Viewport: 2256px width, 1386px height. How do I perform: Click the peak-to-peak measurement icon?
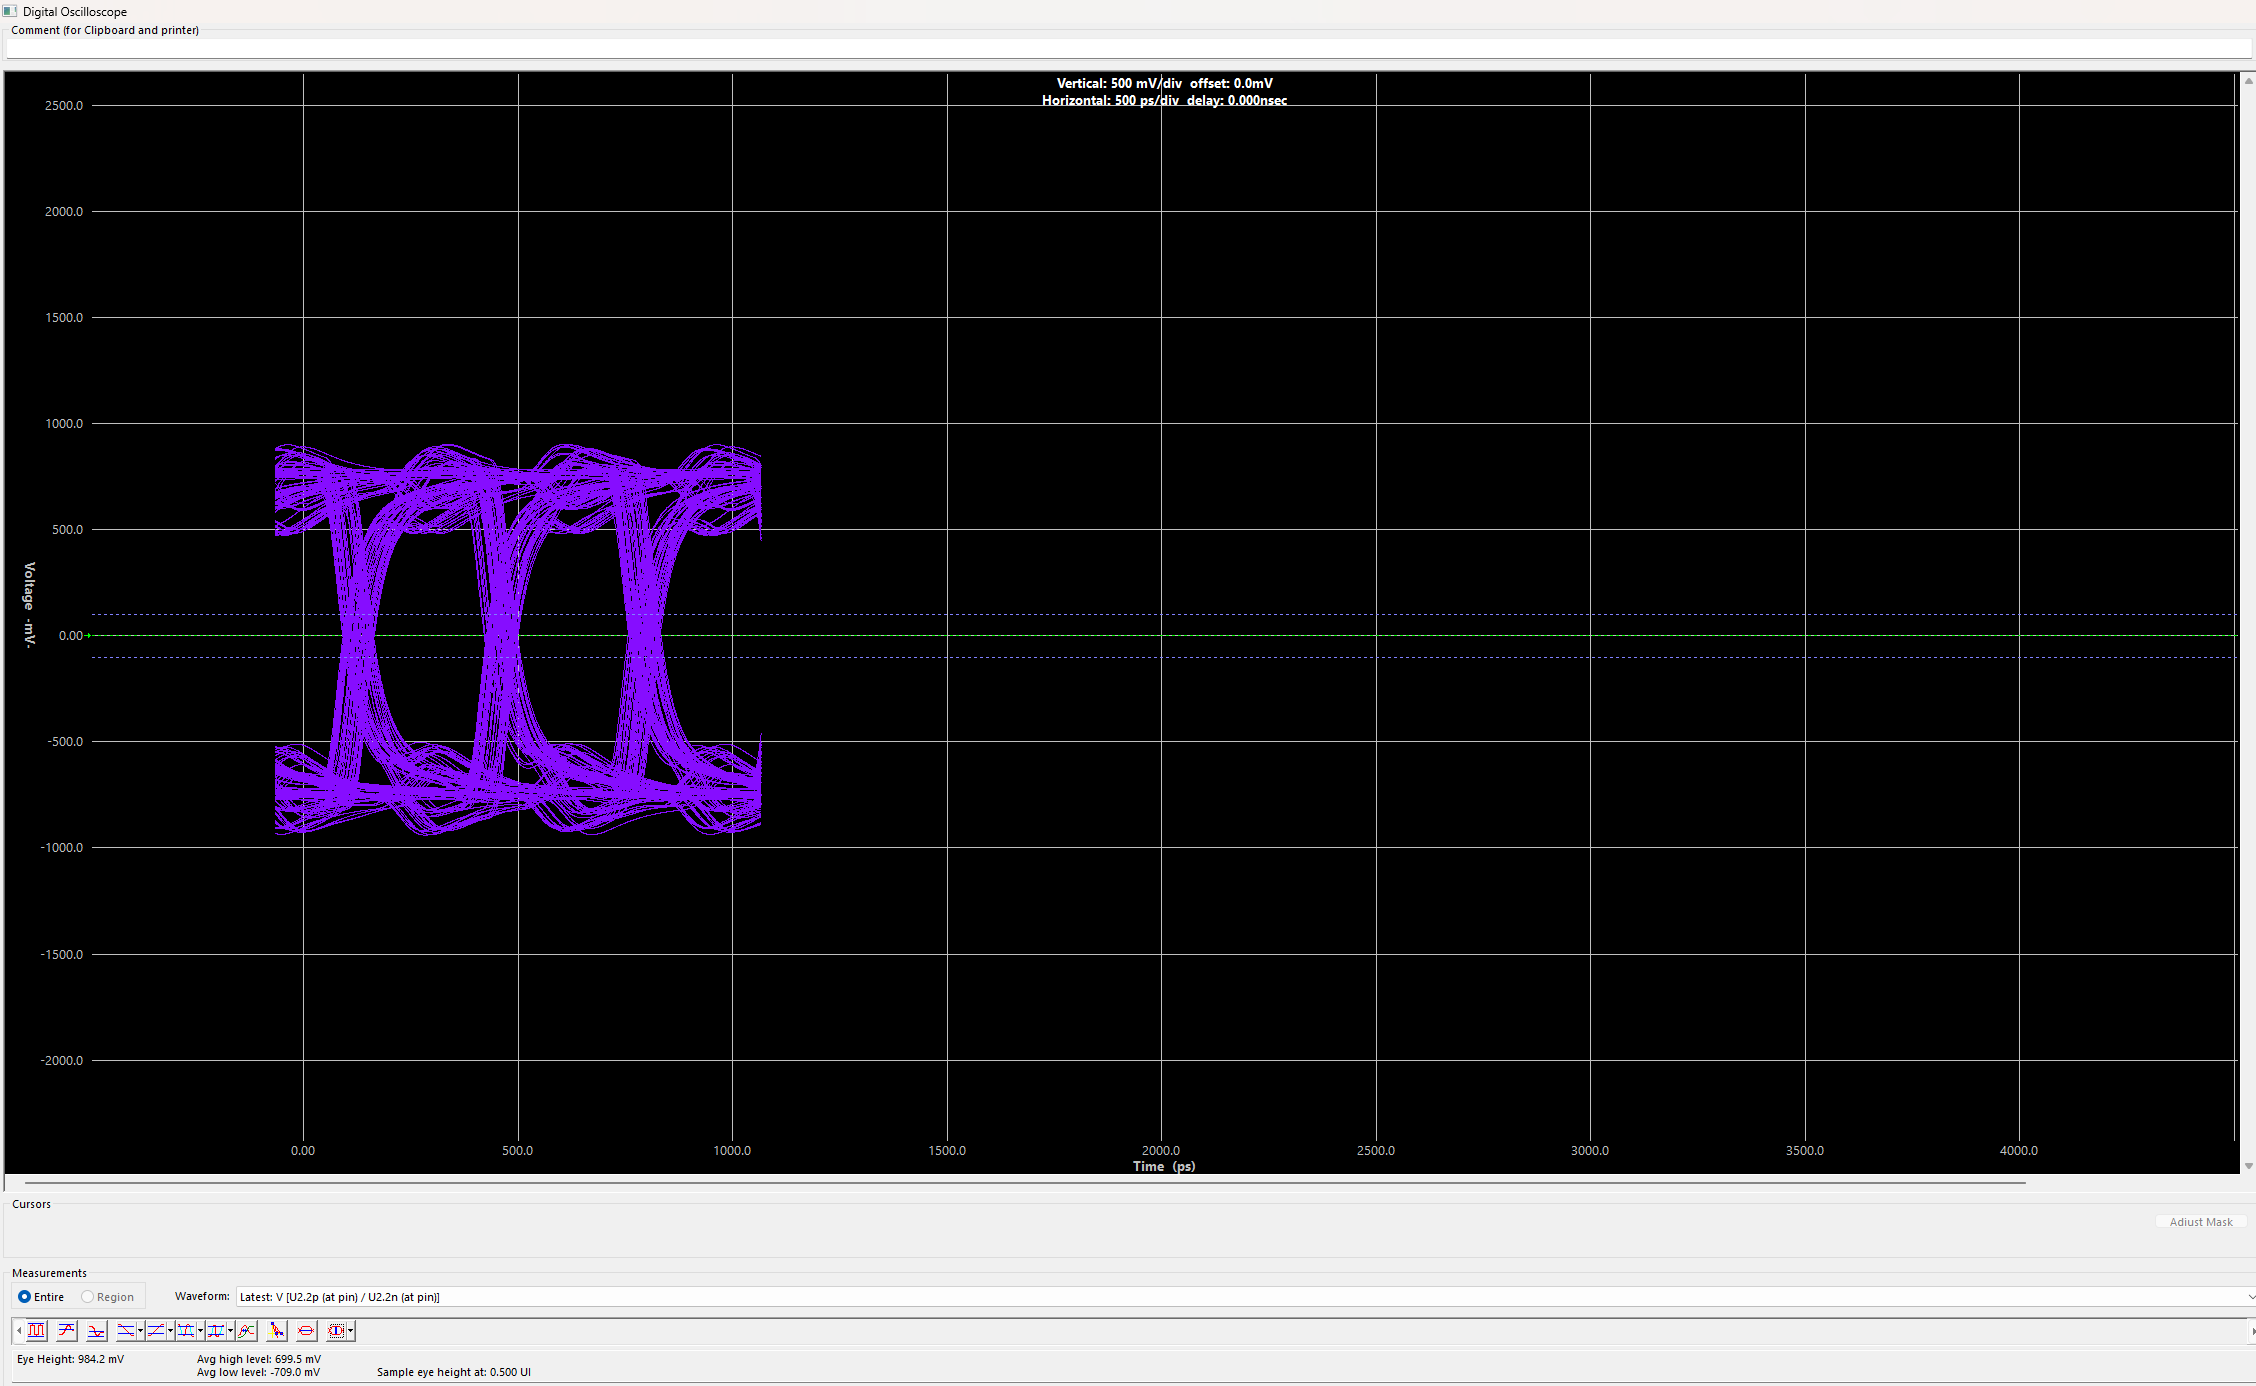click(x=36, y=1331)
